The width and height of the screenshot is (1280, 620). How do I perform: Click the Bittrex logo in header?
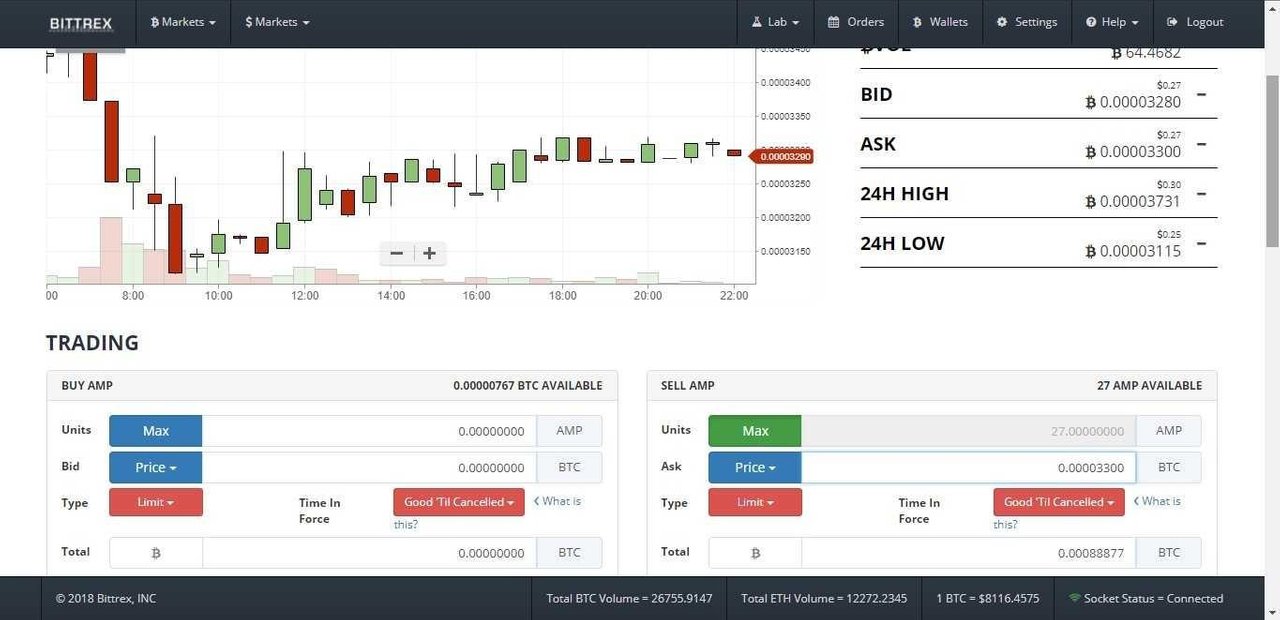(x=81, y=23)
